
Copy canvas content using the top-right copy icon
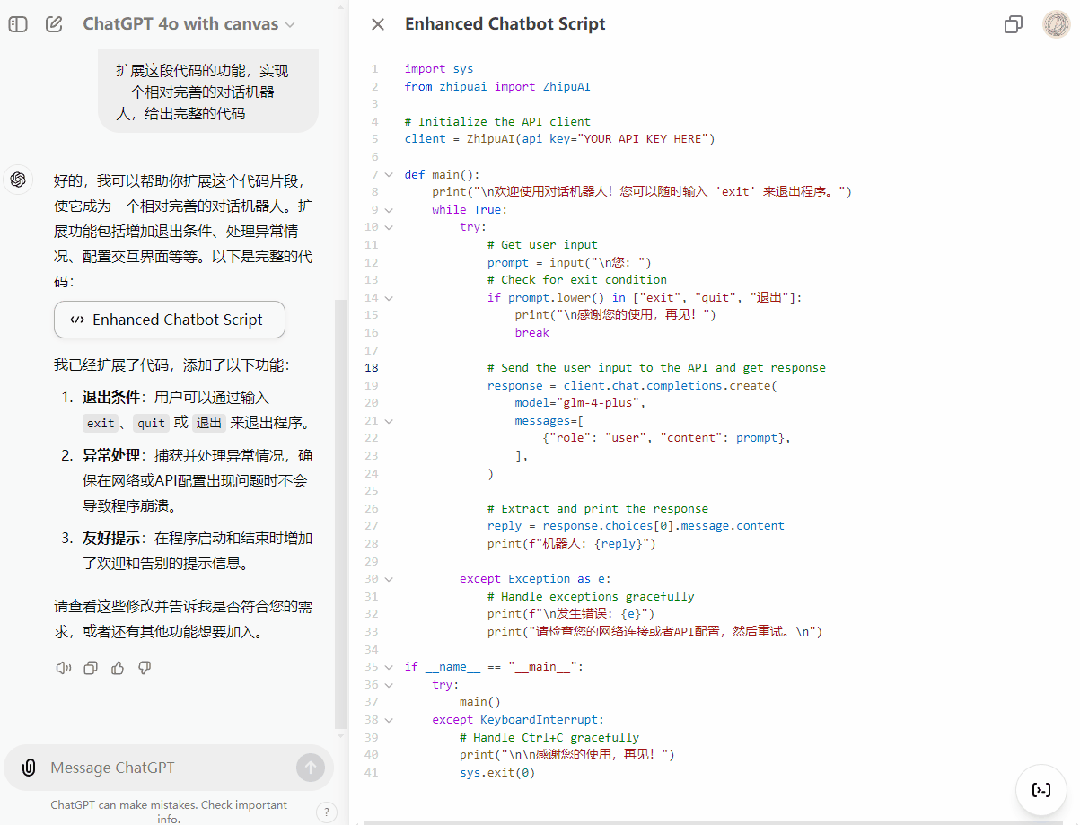(x=1013, y=24)
